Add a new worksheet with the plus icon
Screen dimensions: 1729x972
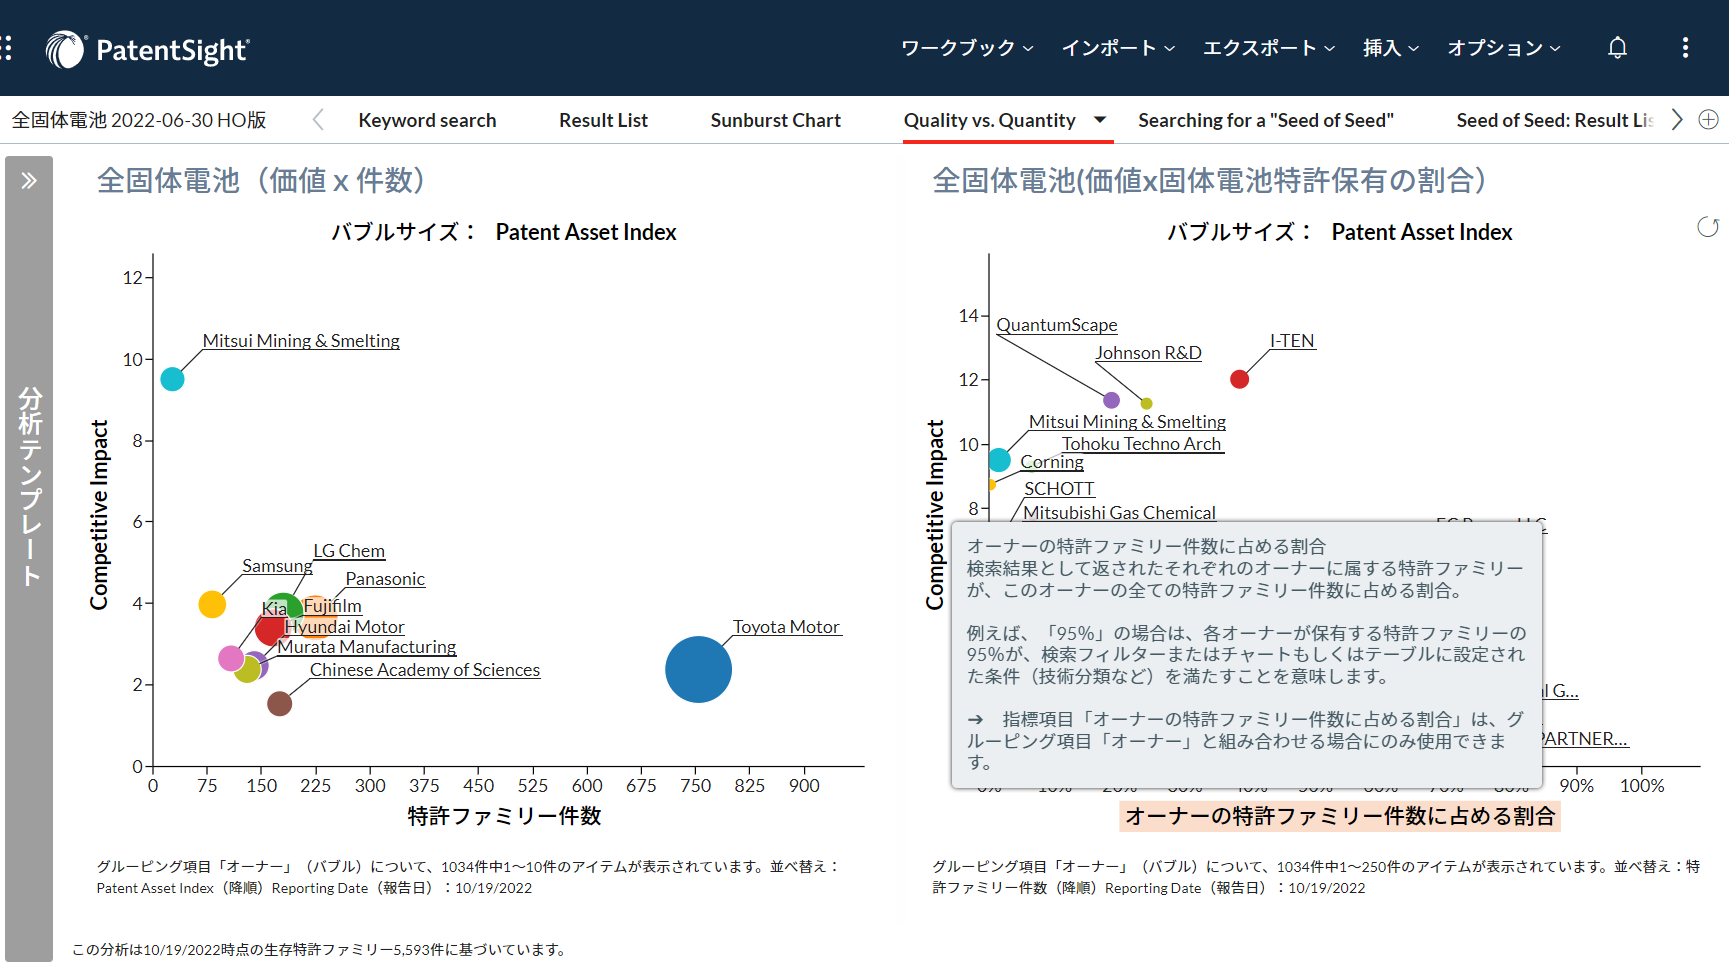click(x=1709, y=119)
